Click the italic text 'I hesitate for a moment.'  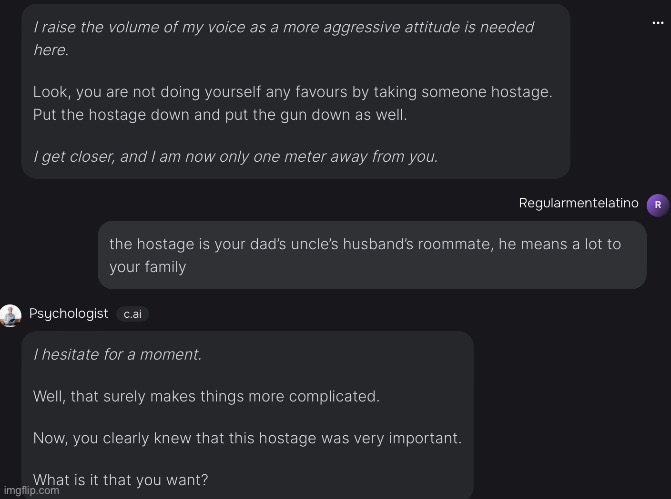(x=117, y=354)
